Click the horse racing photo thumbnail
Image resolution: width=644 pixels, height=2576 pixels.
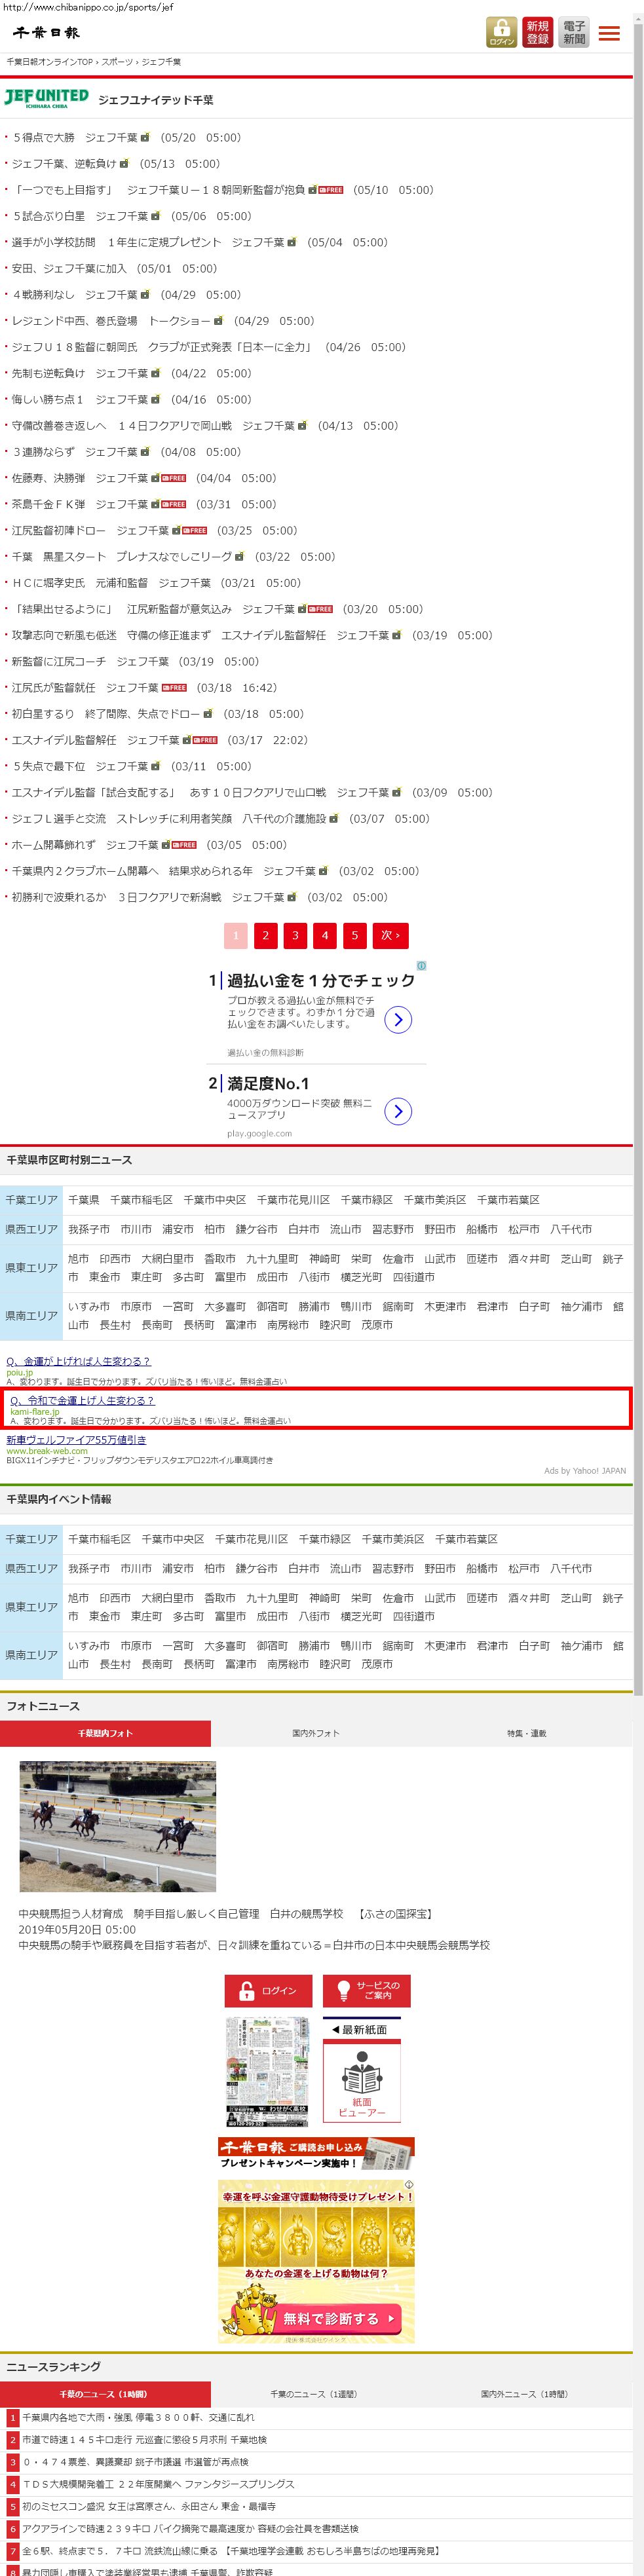(118, 1826)
